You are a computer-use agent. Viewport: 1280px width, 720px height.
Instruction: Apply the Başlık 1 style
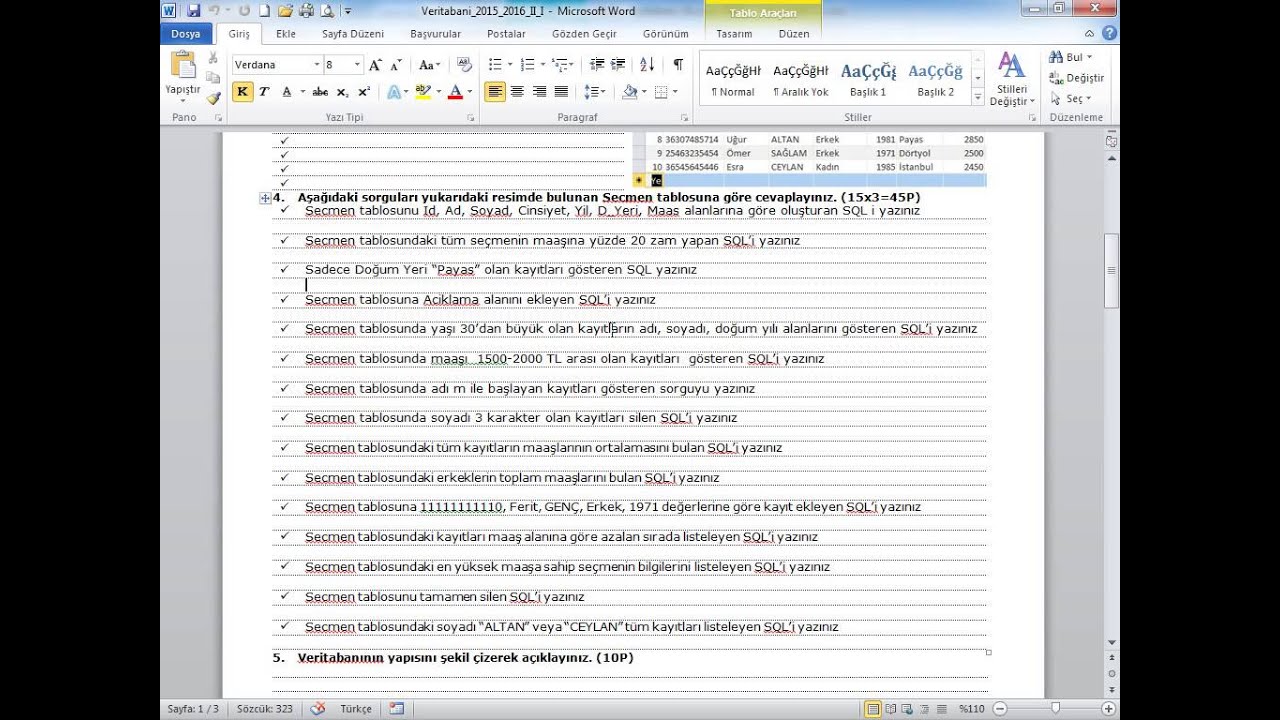tap(867, 78)
